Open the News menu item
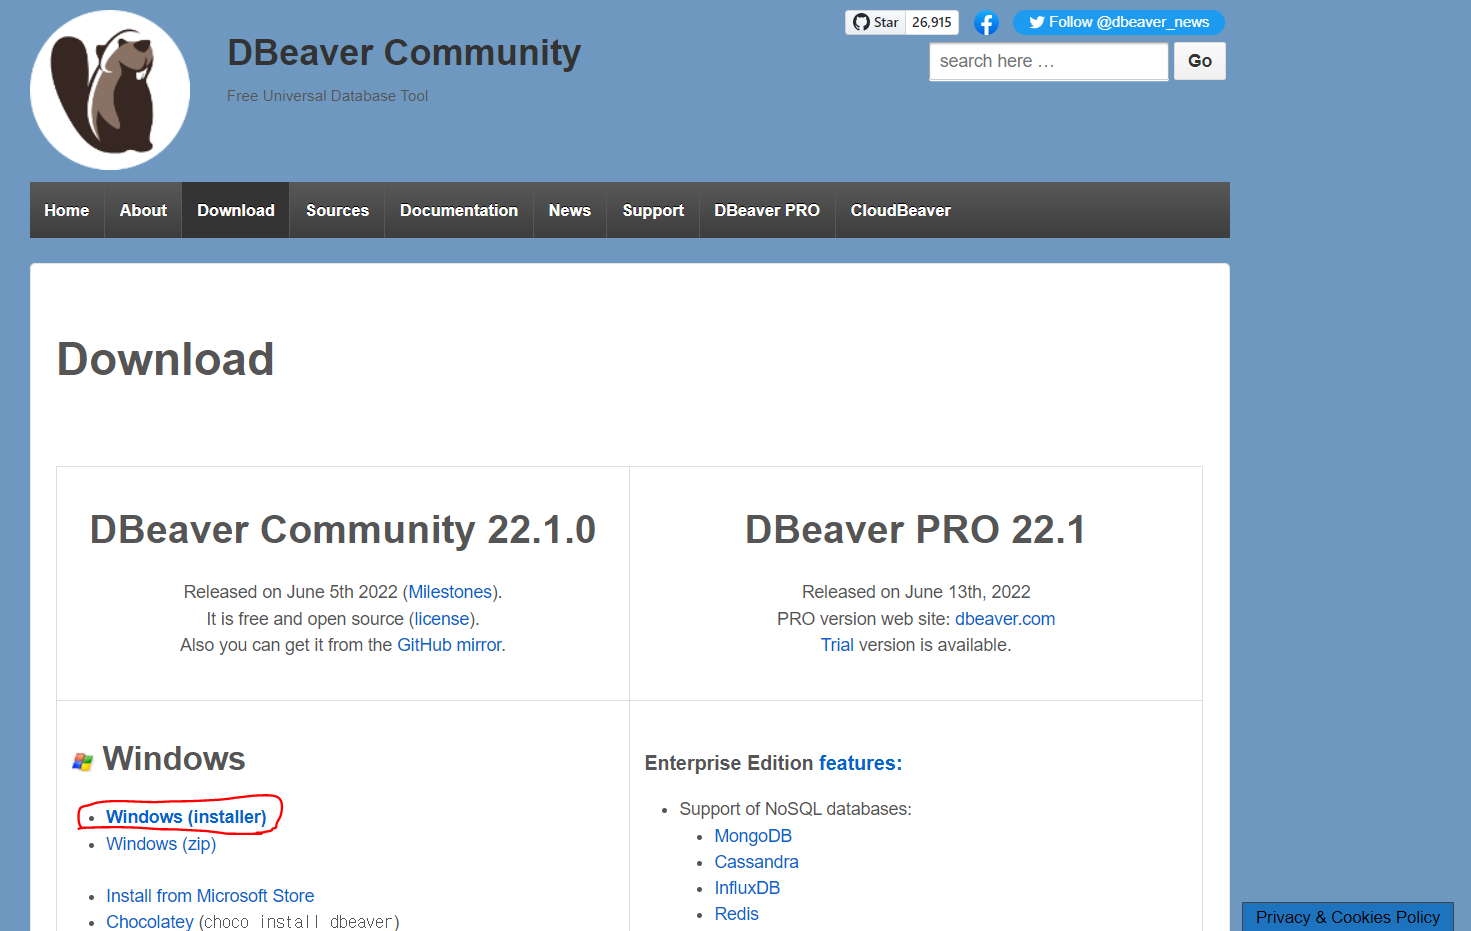Image resolution: width=1471 pixels, height=931 pixels. point(570,210)
